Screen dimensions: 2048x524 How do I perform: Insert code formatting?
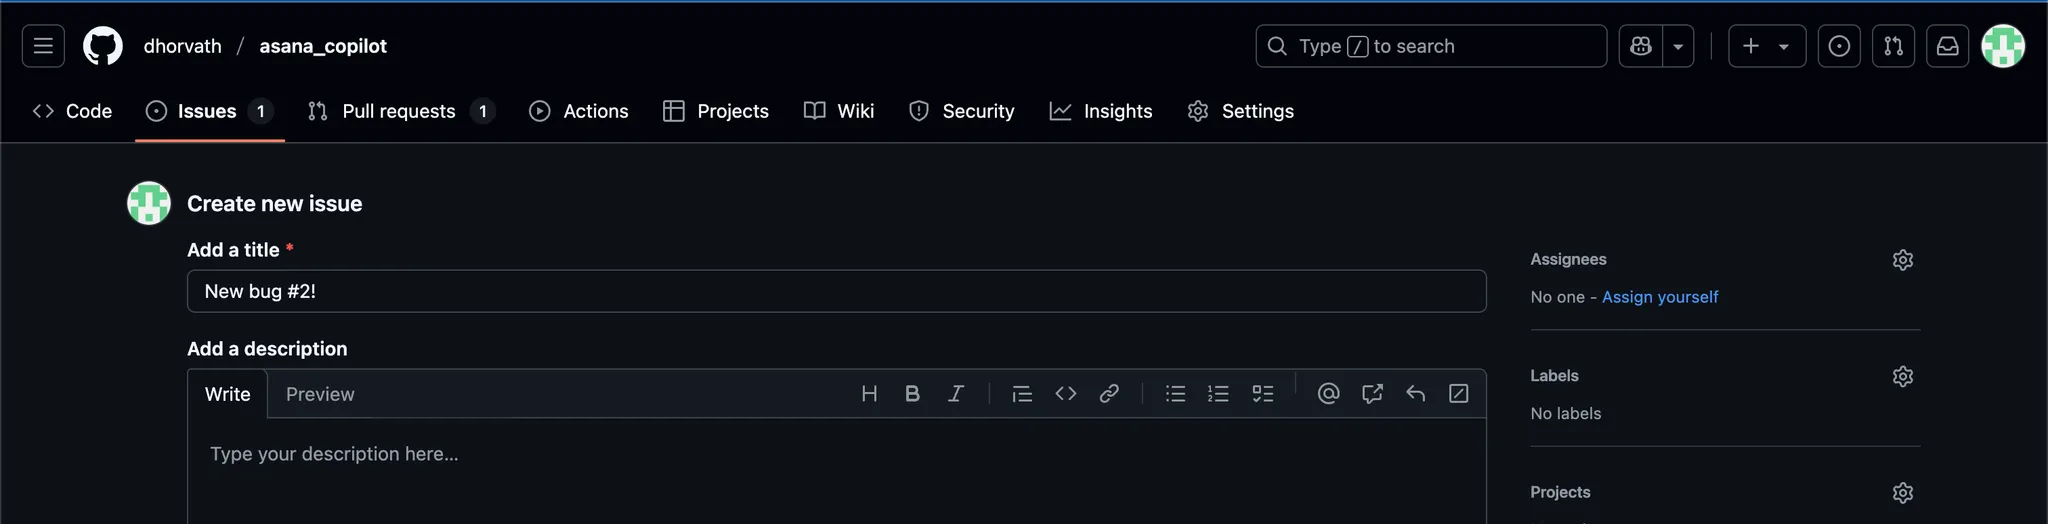click(1066, 394)
